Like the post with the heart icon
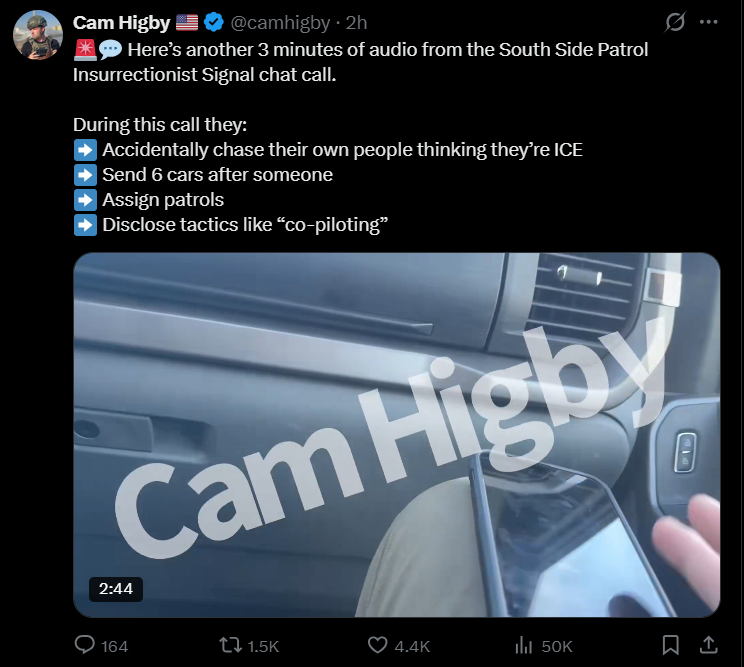The height and width of the screenshot is (667, 744). pyautogui.click(x=378, y=645)
